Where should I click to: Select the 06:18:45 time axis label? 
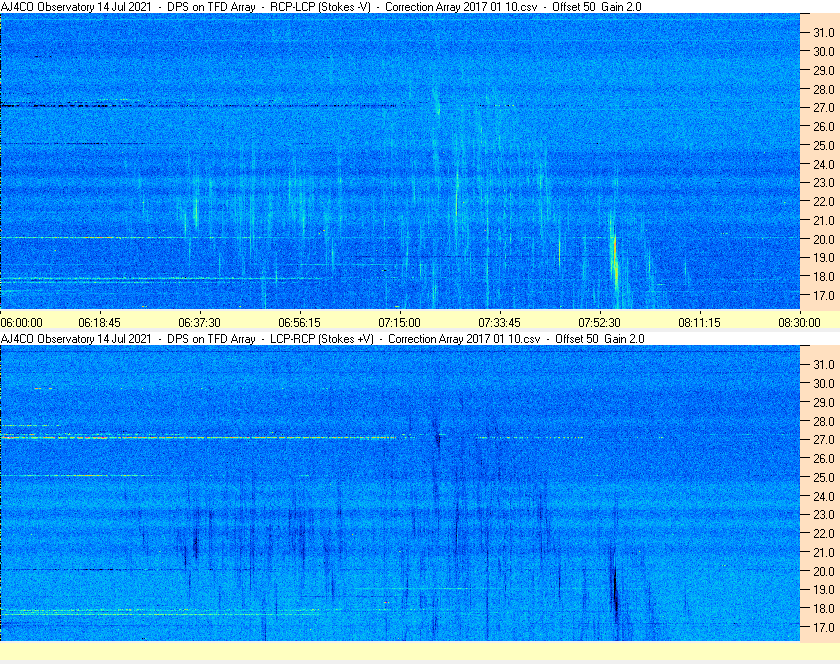click(x=100, y=323)
